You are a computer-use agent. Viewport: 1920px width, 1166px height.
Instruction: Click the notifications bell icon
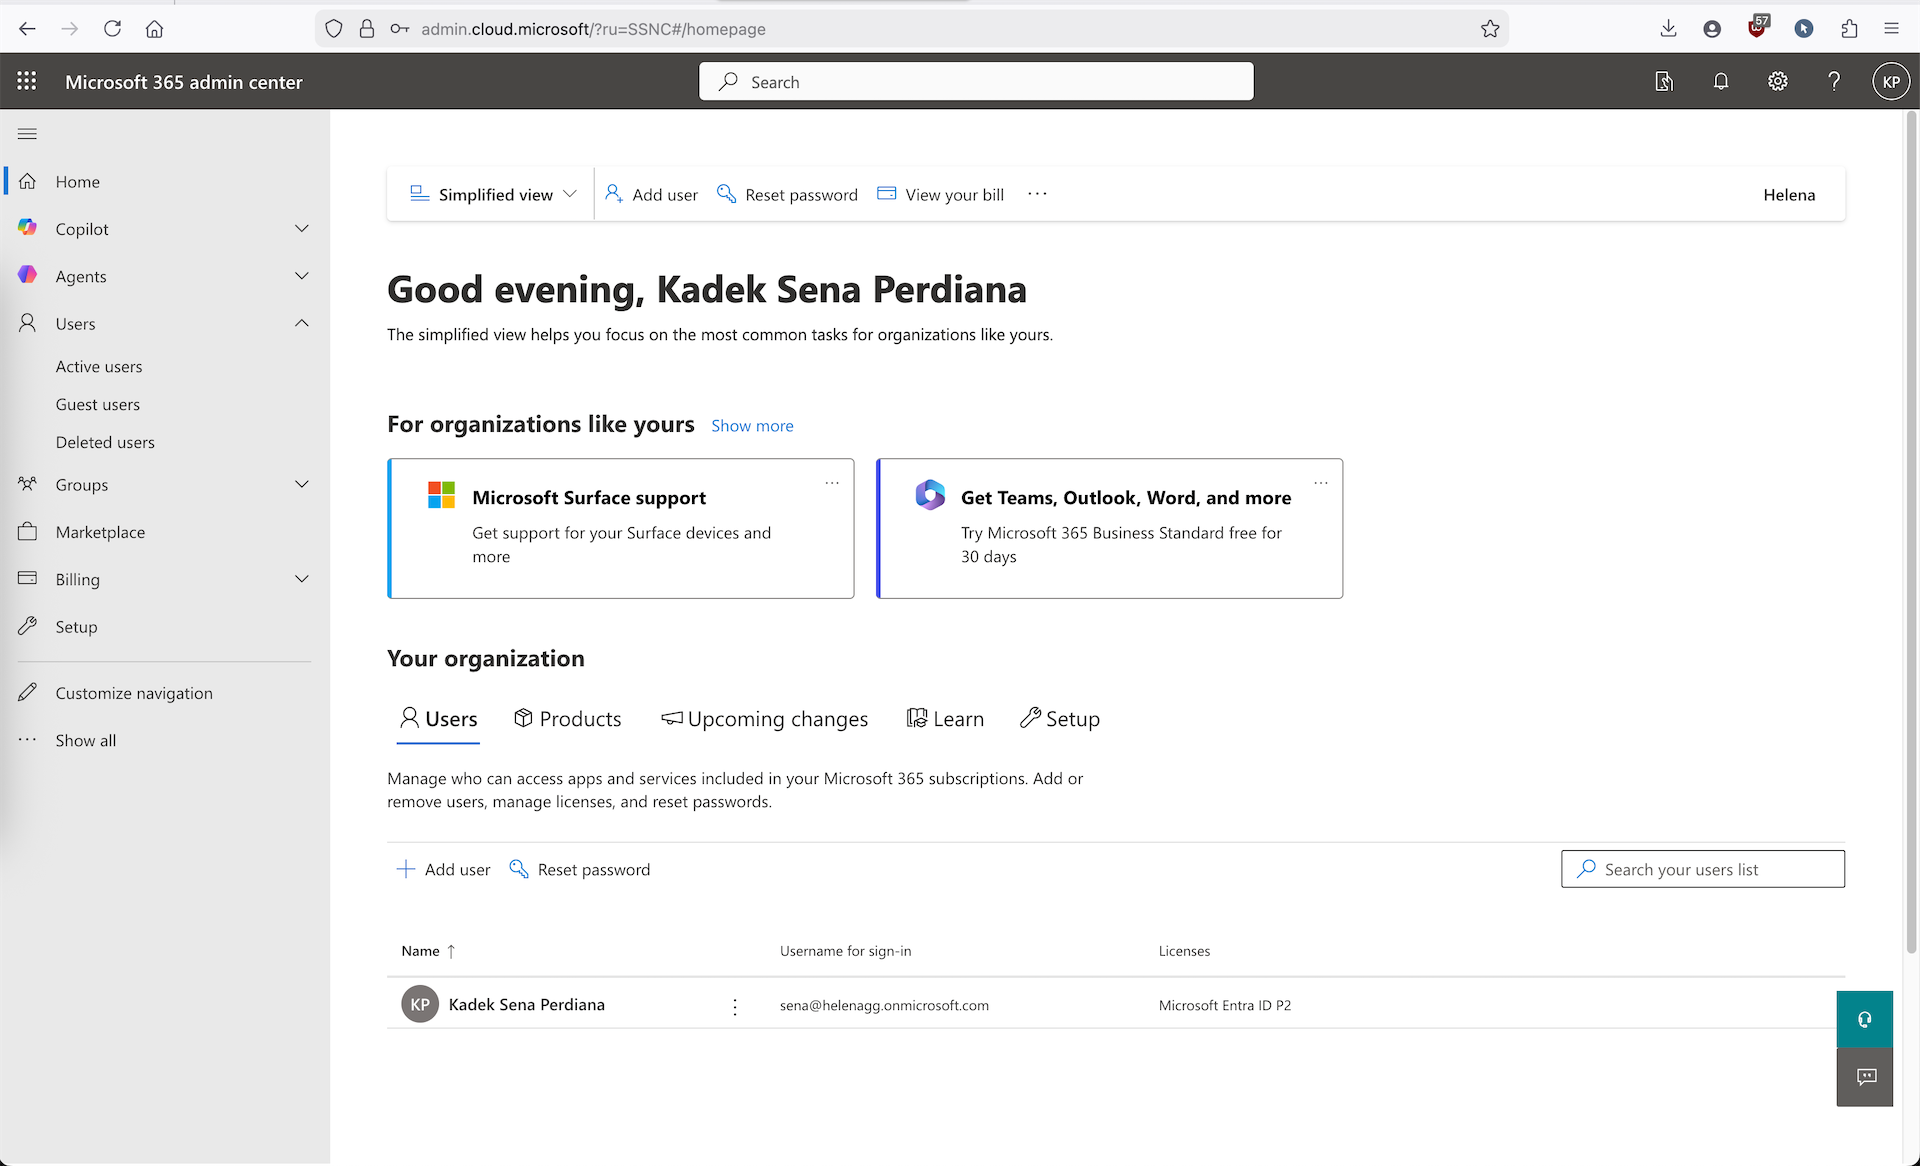pyautogui.click(x=1720, y=82)
